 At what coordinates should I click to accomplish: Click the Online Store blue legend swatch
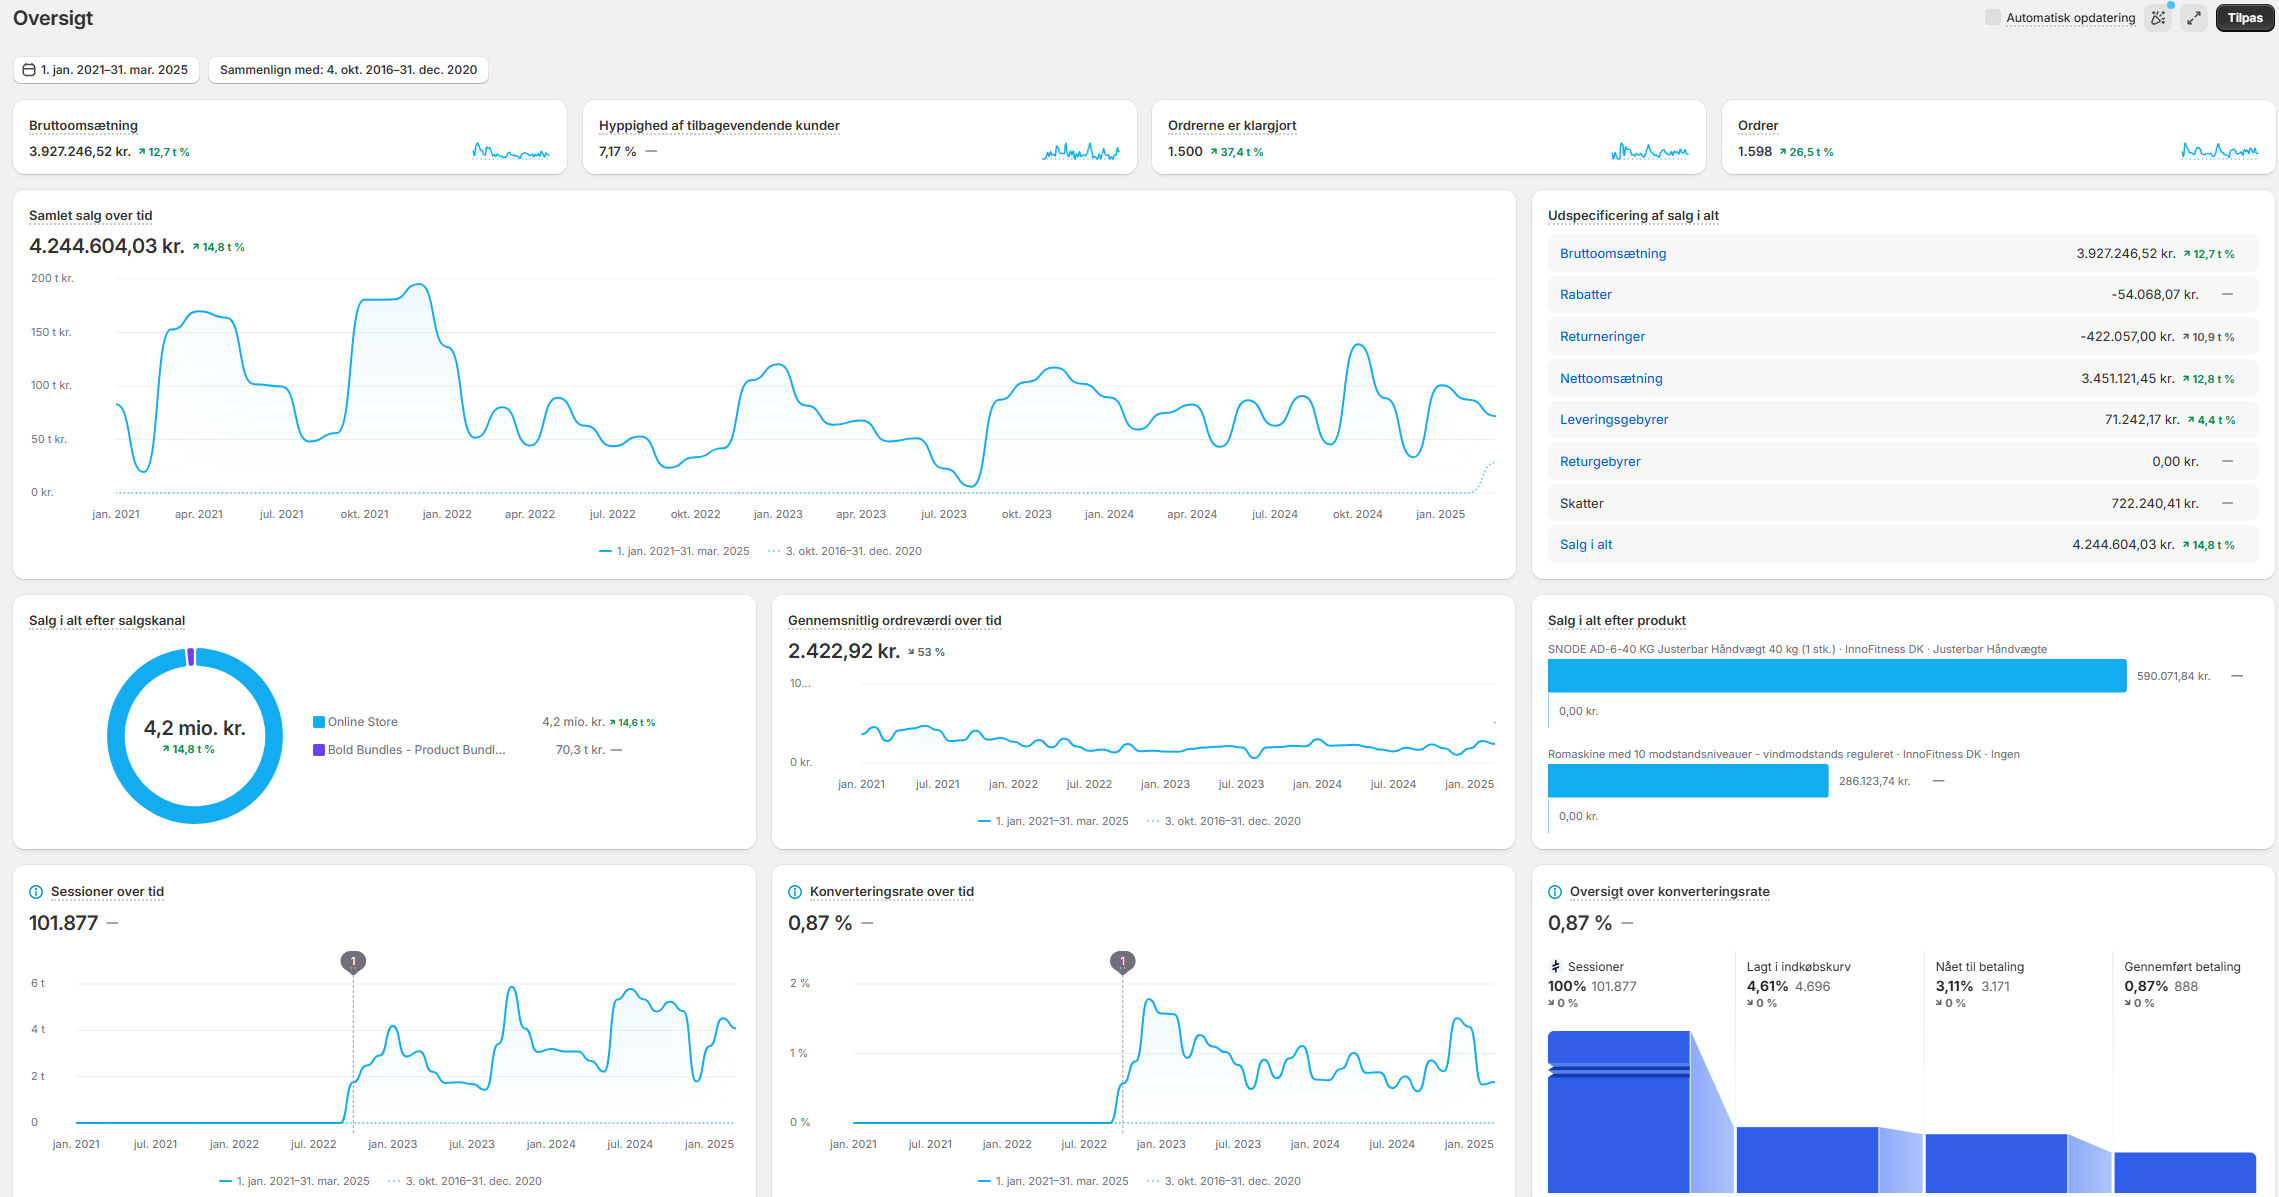coord(319,722)
